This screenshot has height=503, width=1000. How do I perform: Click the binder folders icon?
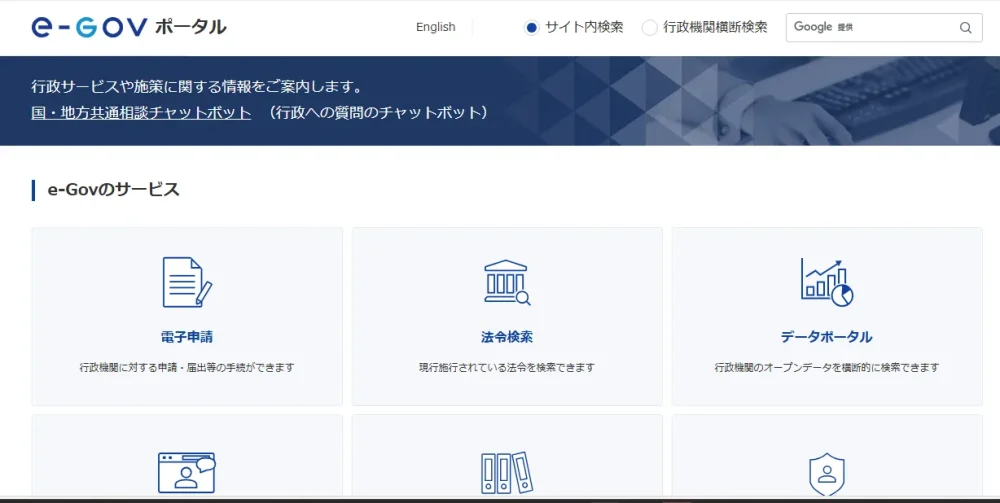pos(507,472)
